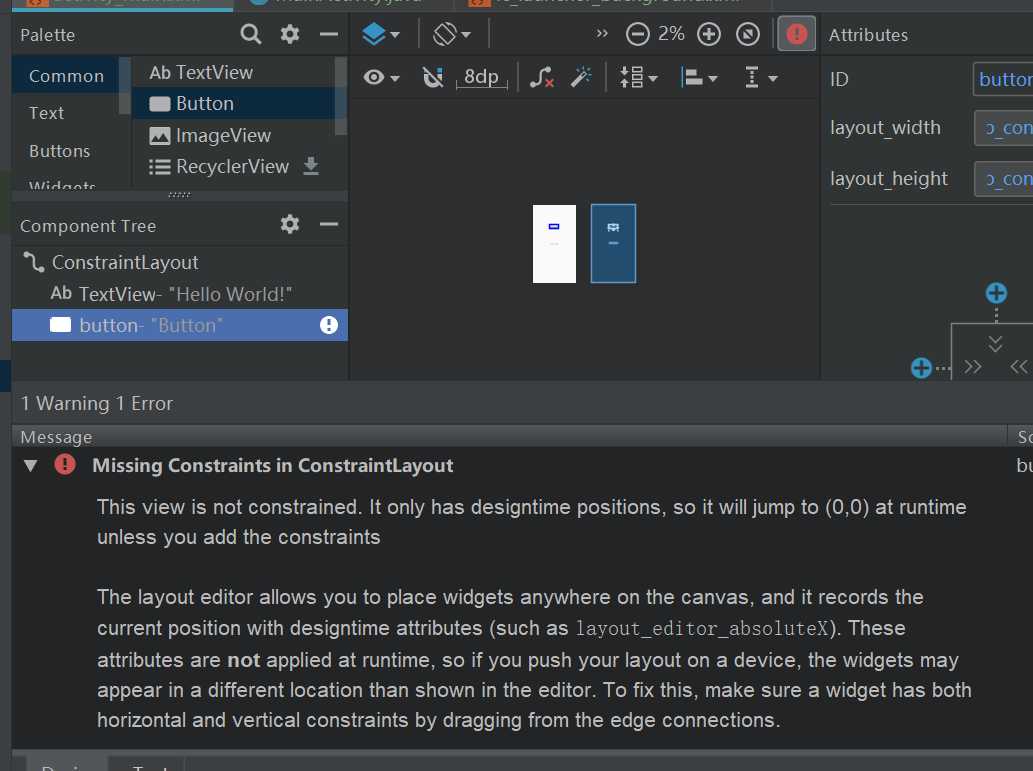The image size is (1033, 771).
Task: Toggle vertical size mode chevrons
Action: click(x=995, y=343)
